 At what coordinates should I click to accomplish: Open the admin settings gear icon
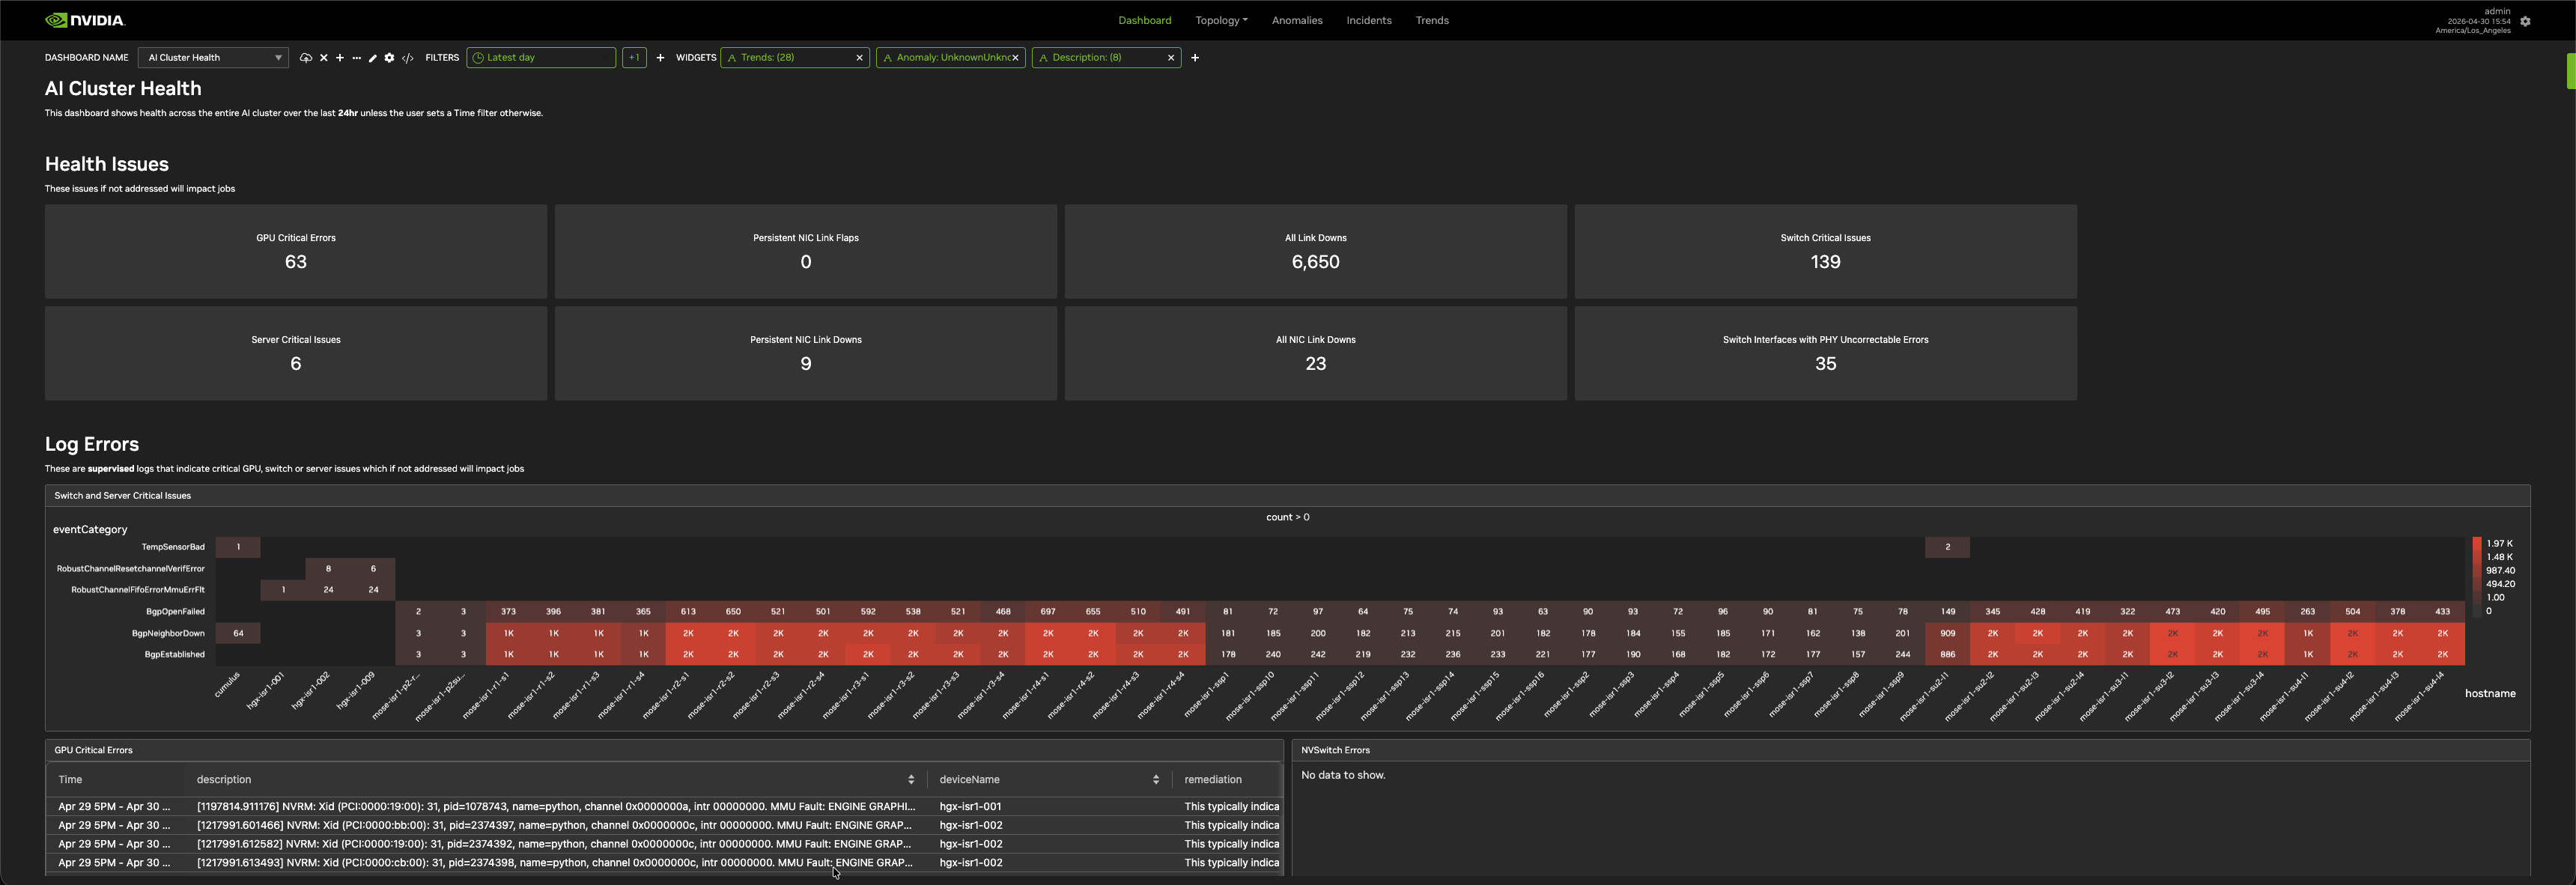click(x=2525, y=21)
